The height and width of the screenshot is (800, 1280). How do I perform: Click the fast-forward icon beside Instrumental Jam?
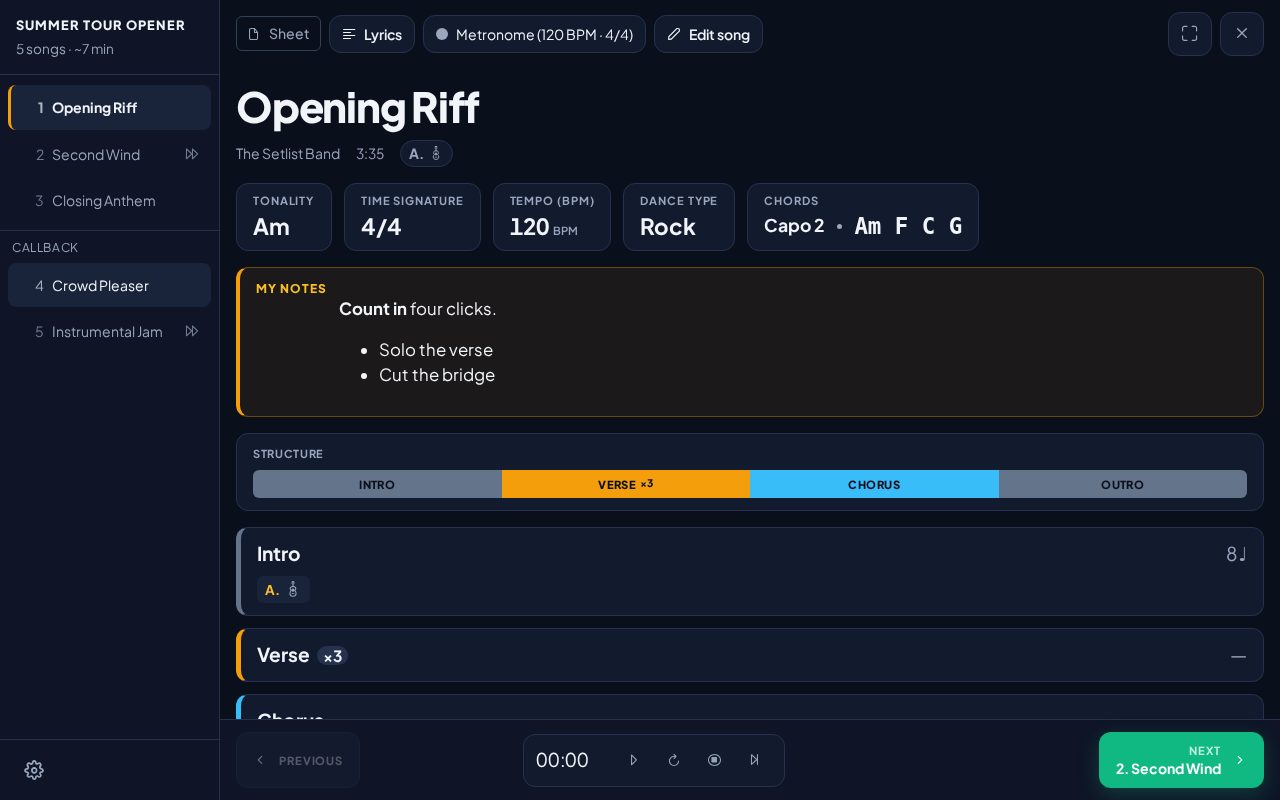pyautogui.click(x=192, y=331)
